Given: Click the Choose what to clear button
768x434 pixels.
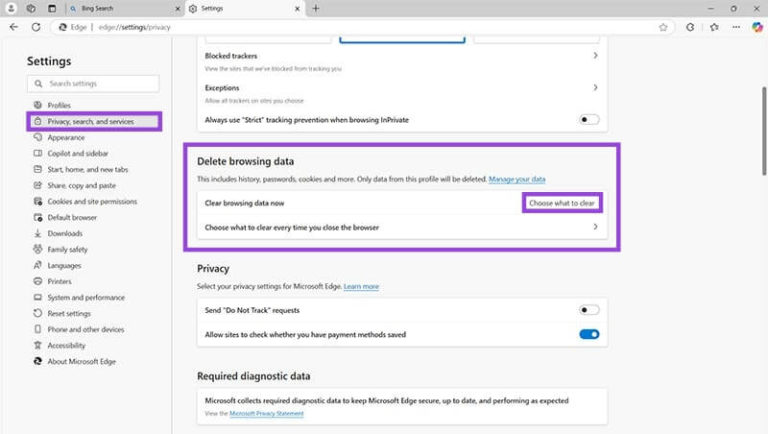Looking at the screenshot, I should pyautogui.click(x=562, y=203).
